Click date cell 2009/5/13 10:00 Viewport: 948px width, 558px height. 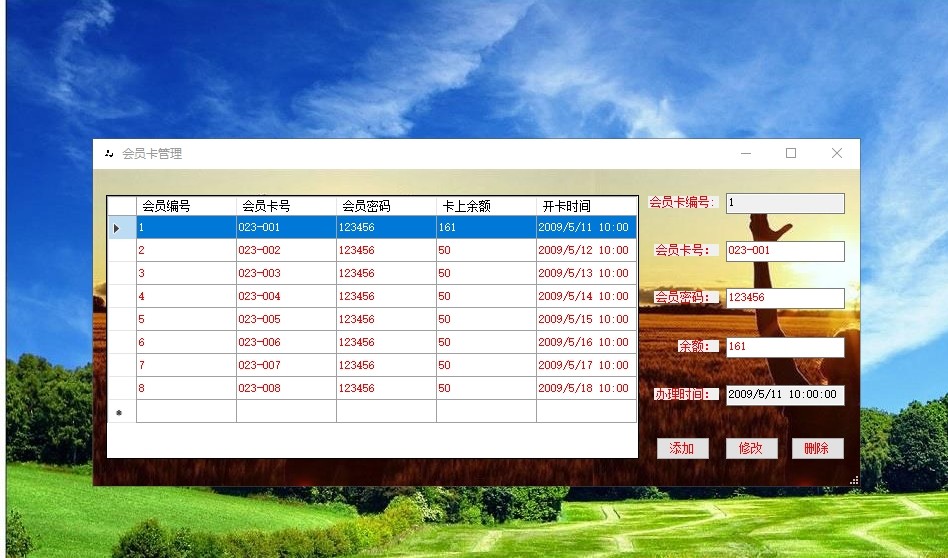[x=586, y=273]
